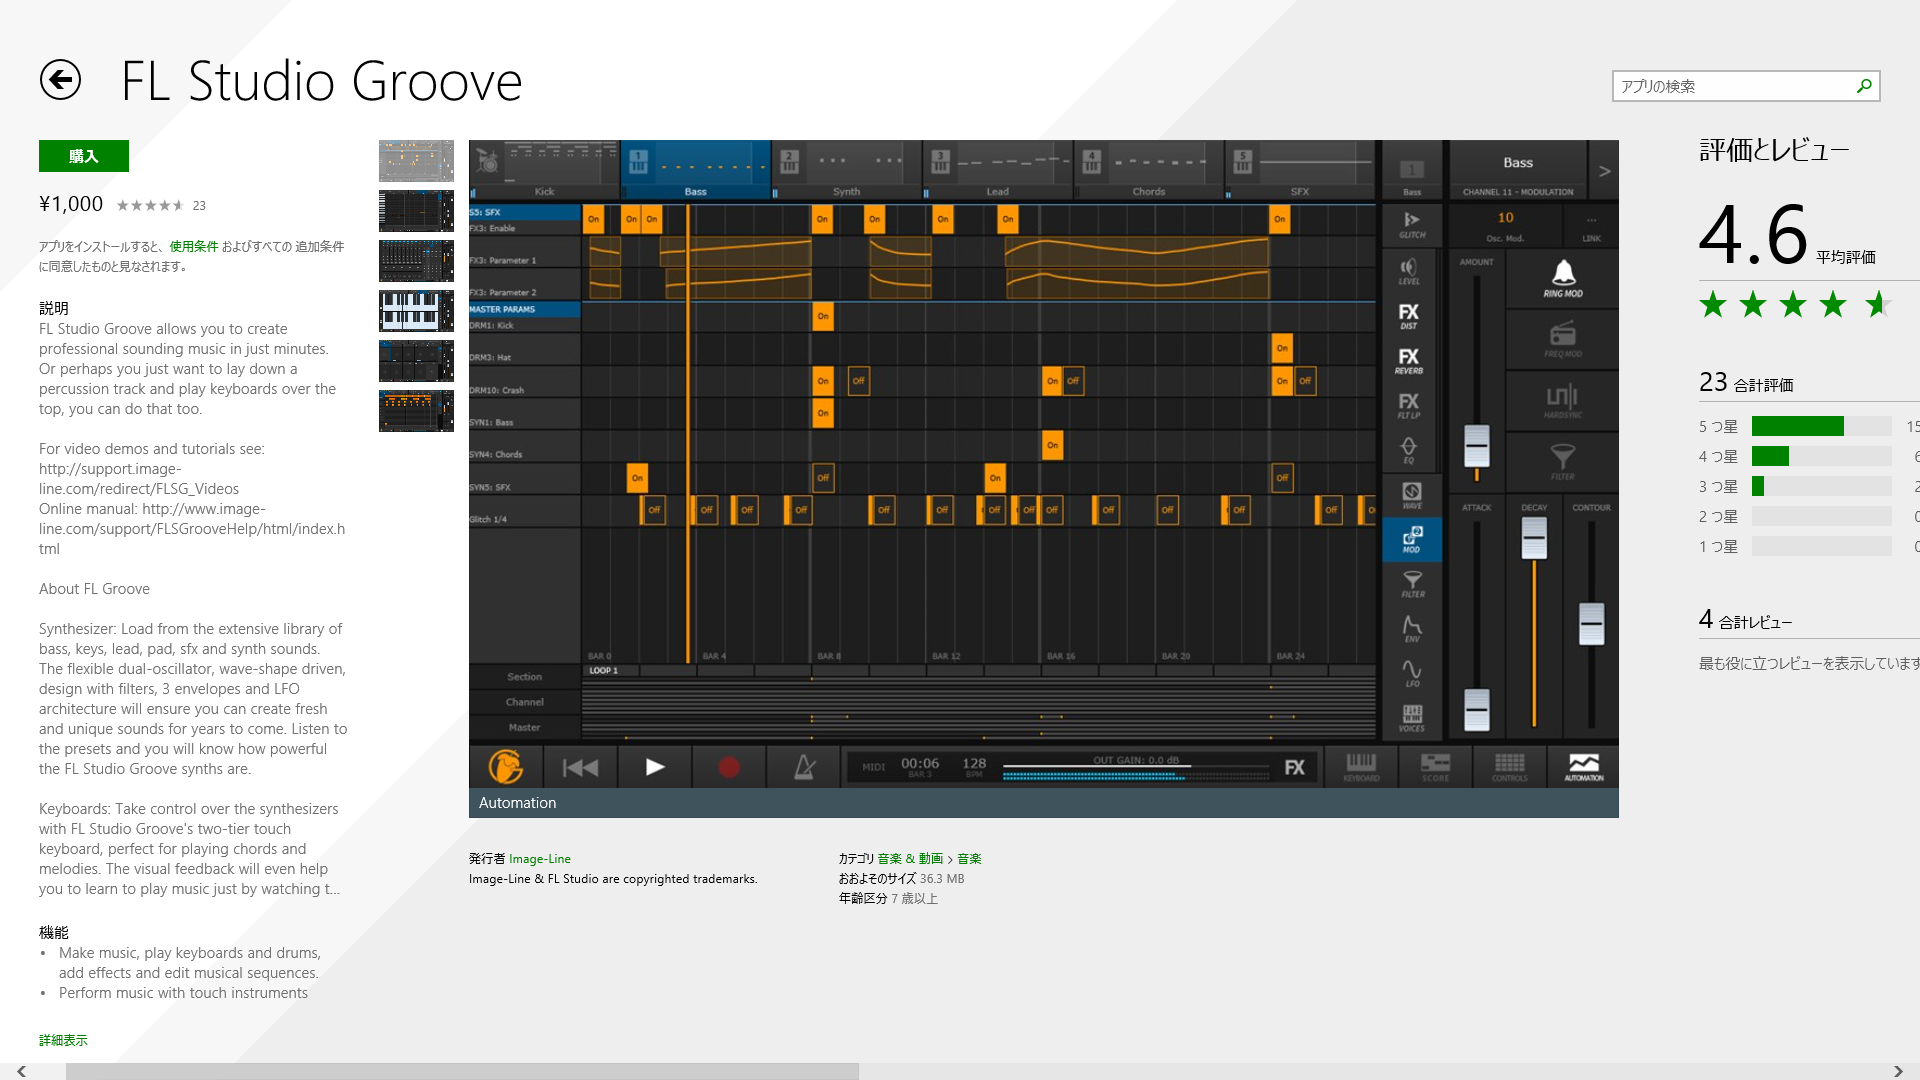Click the Kick channel drum kit icon
The height and width of the screenshot is (1080, 1920).
pos(487,161)
